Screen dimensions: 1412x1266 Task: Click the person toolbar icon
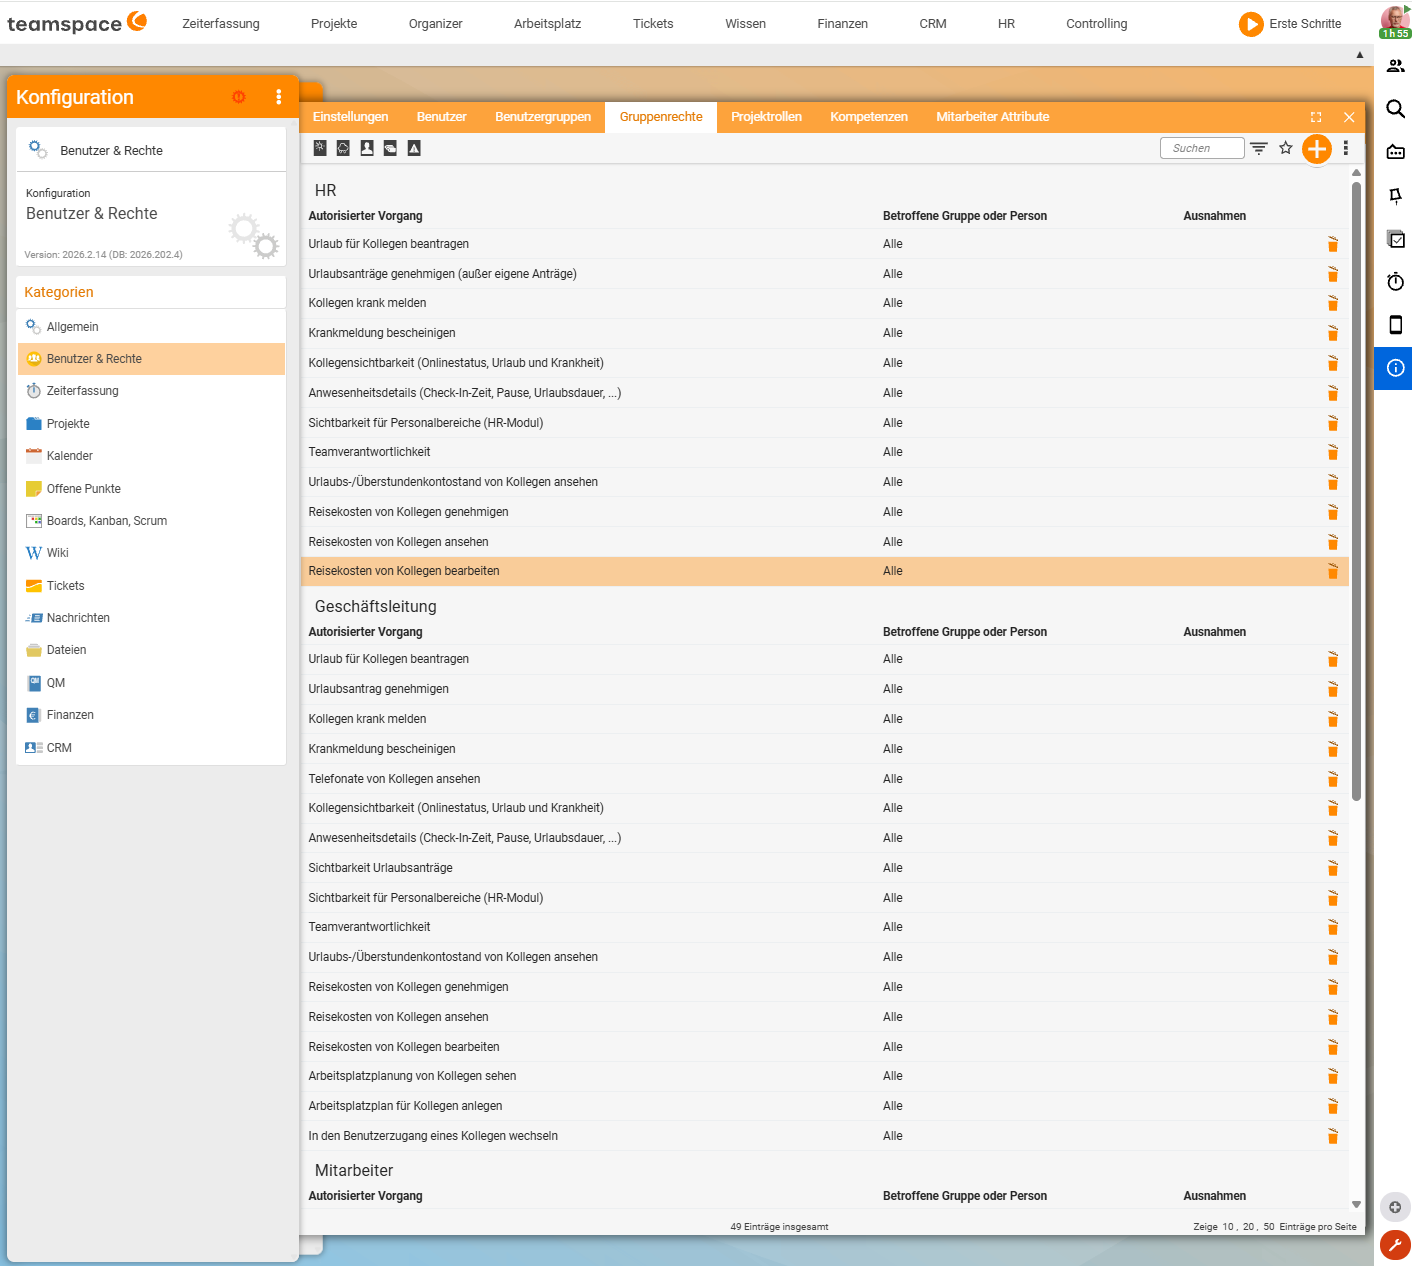pos(367,148)
